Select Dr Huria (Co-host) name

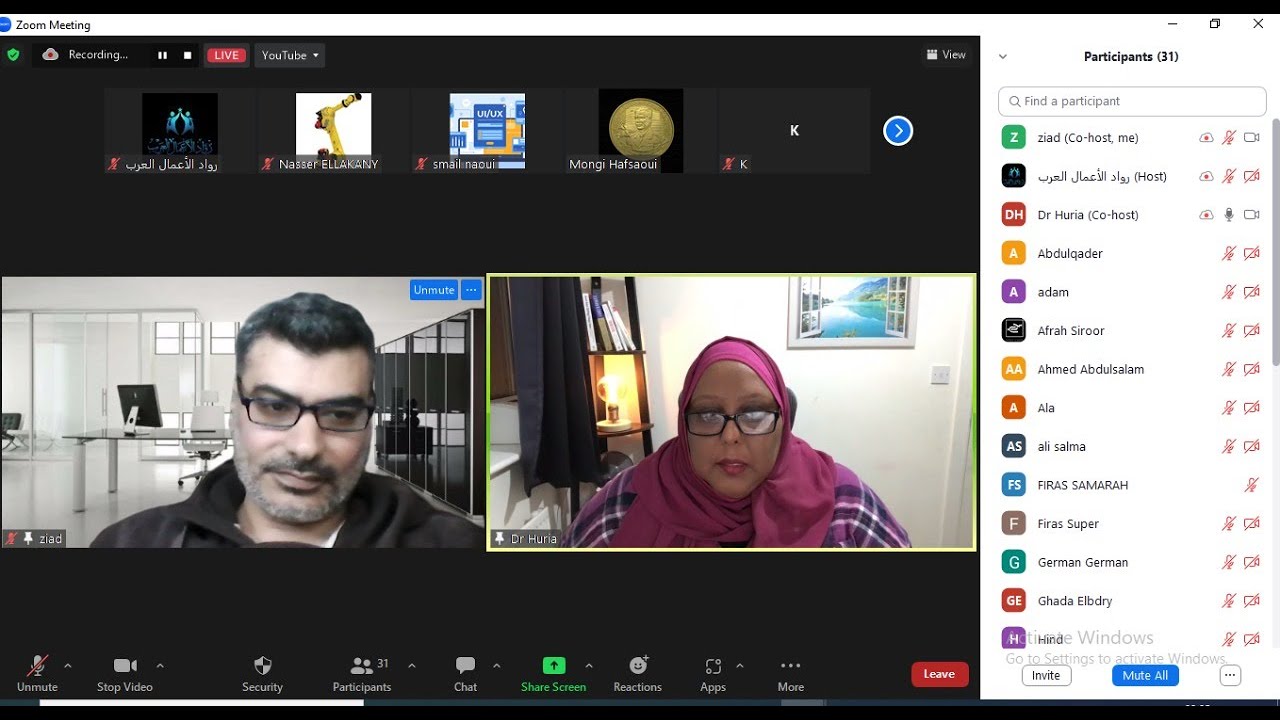point(1088,215)
